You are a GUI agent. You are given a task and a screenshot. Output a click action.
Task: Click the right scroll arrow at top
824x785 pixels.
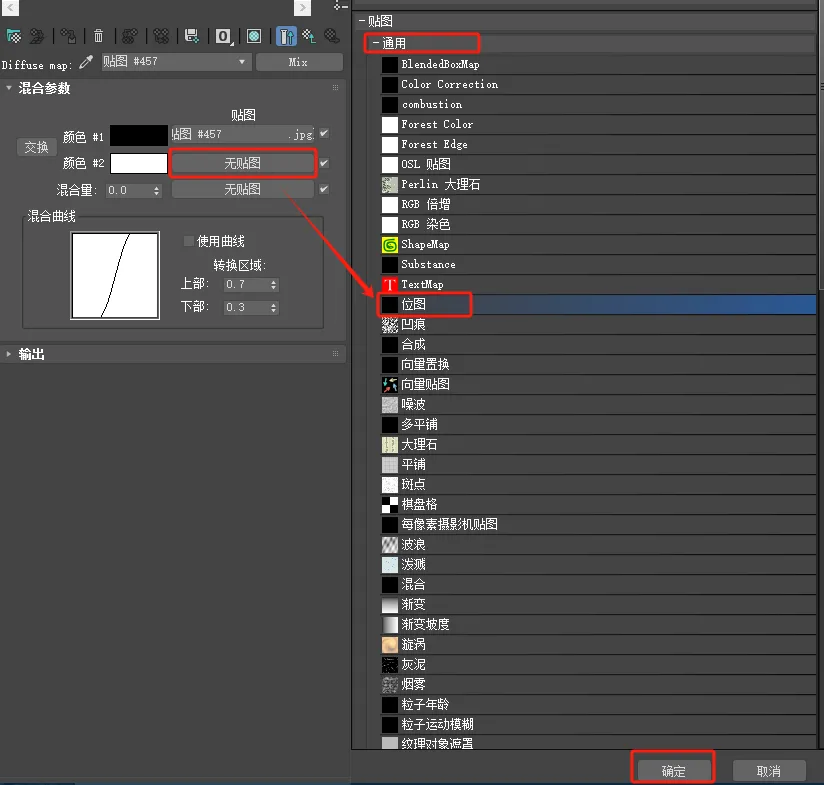click(302, 7)
